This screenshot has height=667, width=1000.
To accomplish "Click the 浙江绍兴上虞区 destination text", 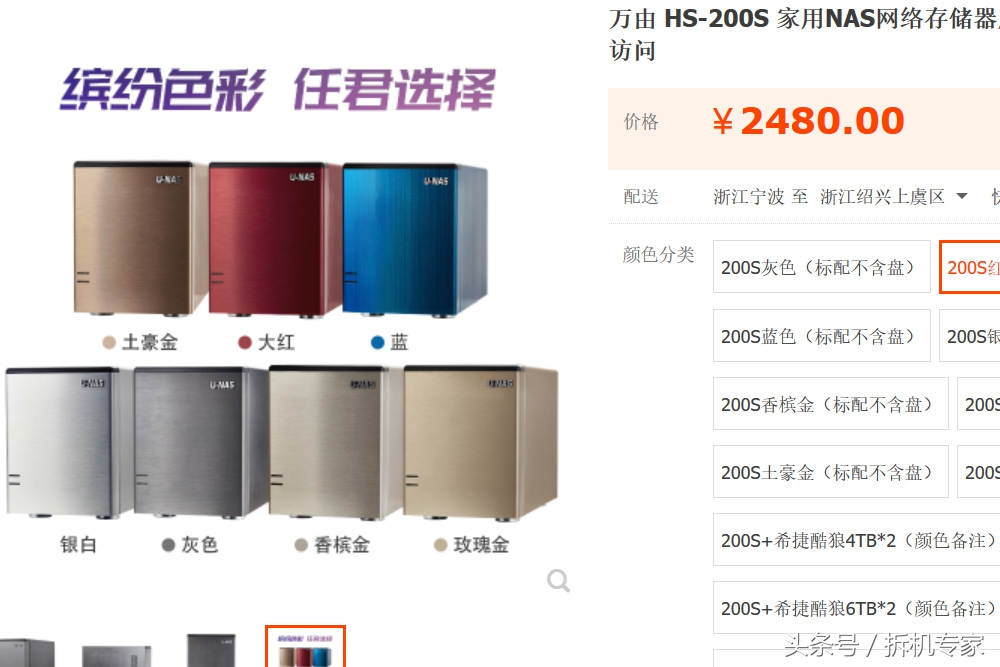I will point(882,196).
